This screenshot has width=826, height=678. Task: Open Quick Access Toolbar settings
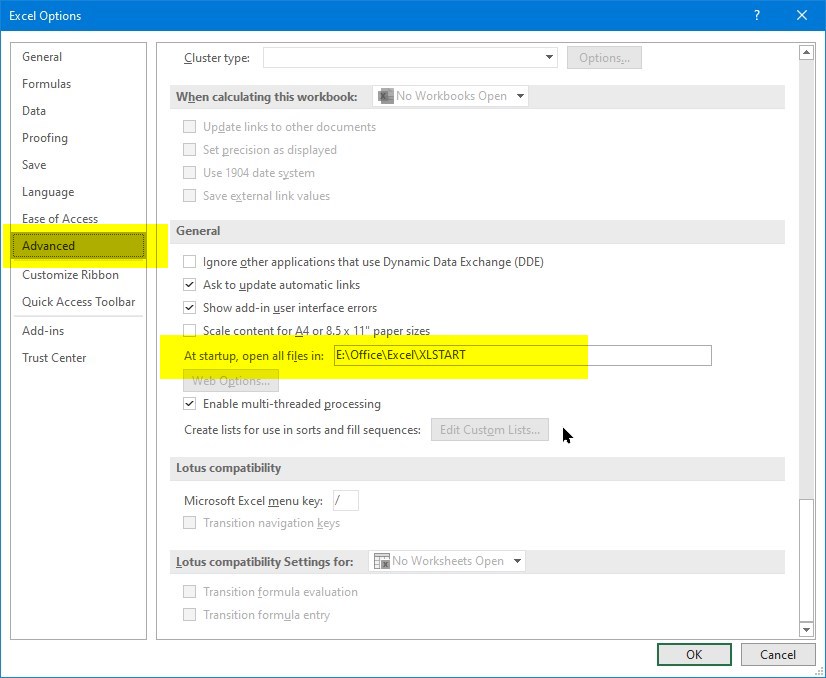coord(78,302)
